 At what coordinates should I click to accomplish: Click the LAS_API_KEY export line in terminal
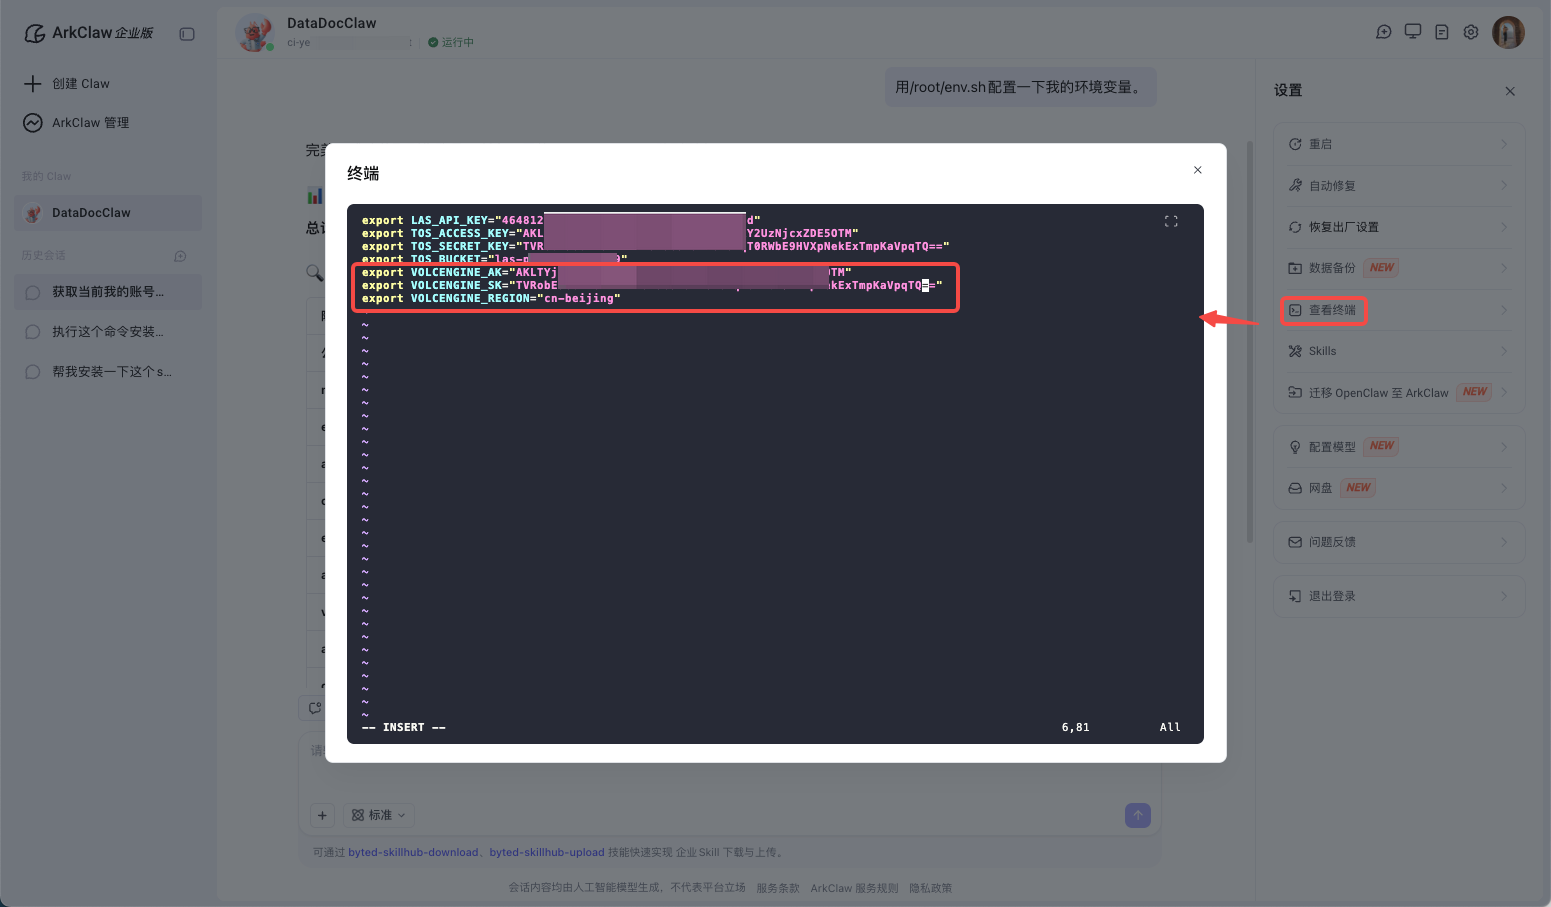tap(561, 220)
